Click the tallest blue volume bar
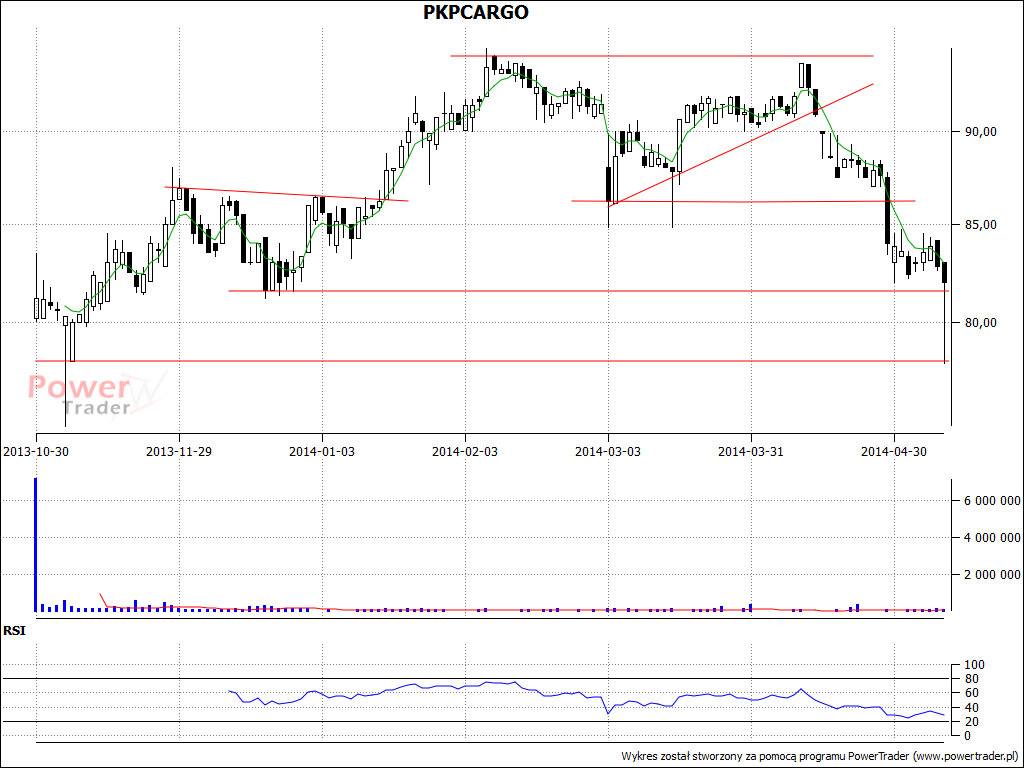This screenshot has height=768, width=1024. coord(35,545)
